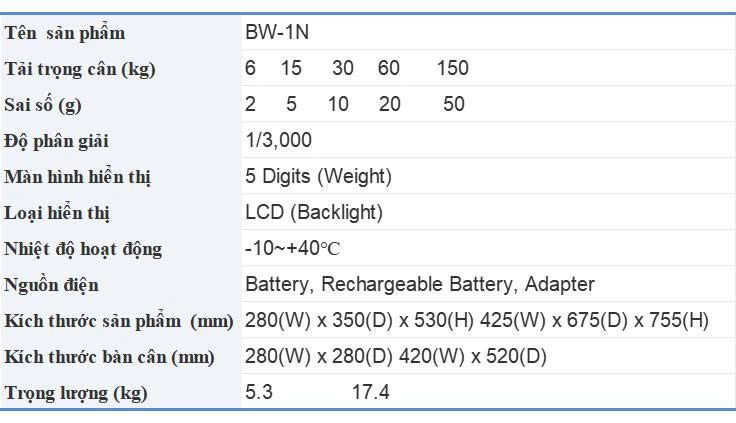Select the 'Tên sản phẩm' row label
Screen dimensions: 736x423
click(x=65, y=33)
